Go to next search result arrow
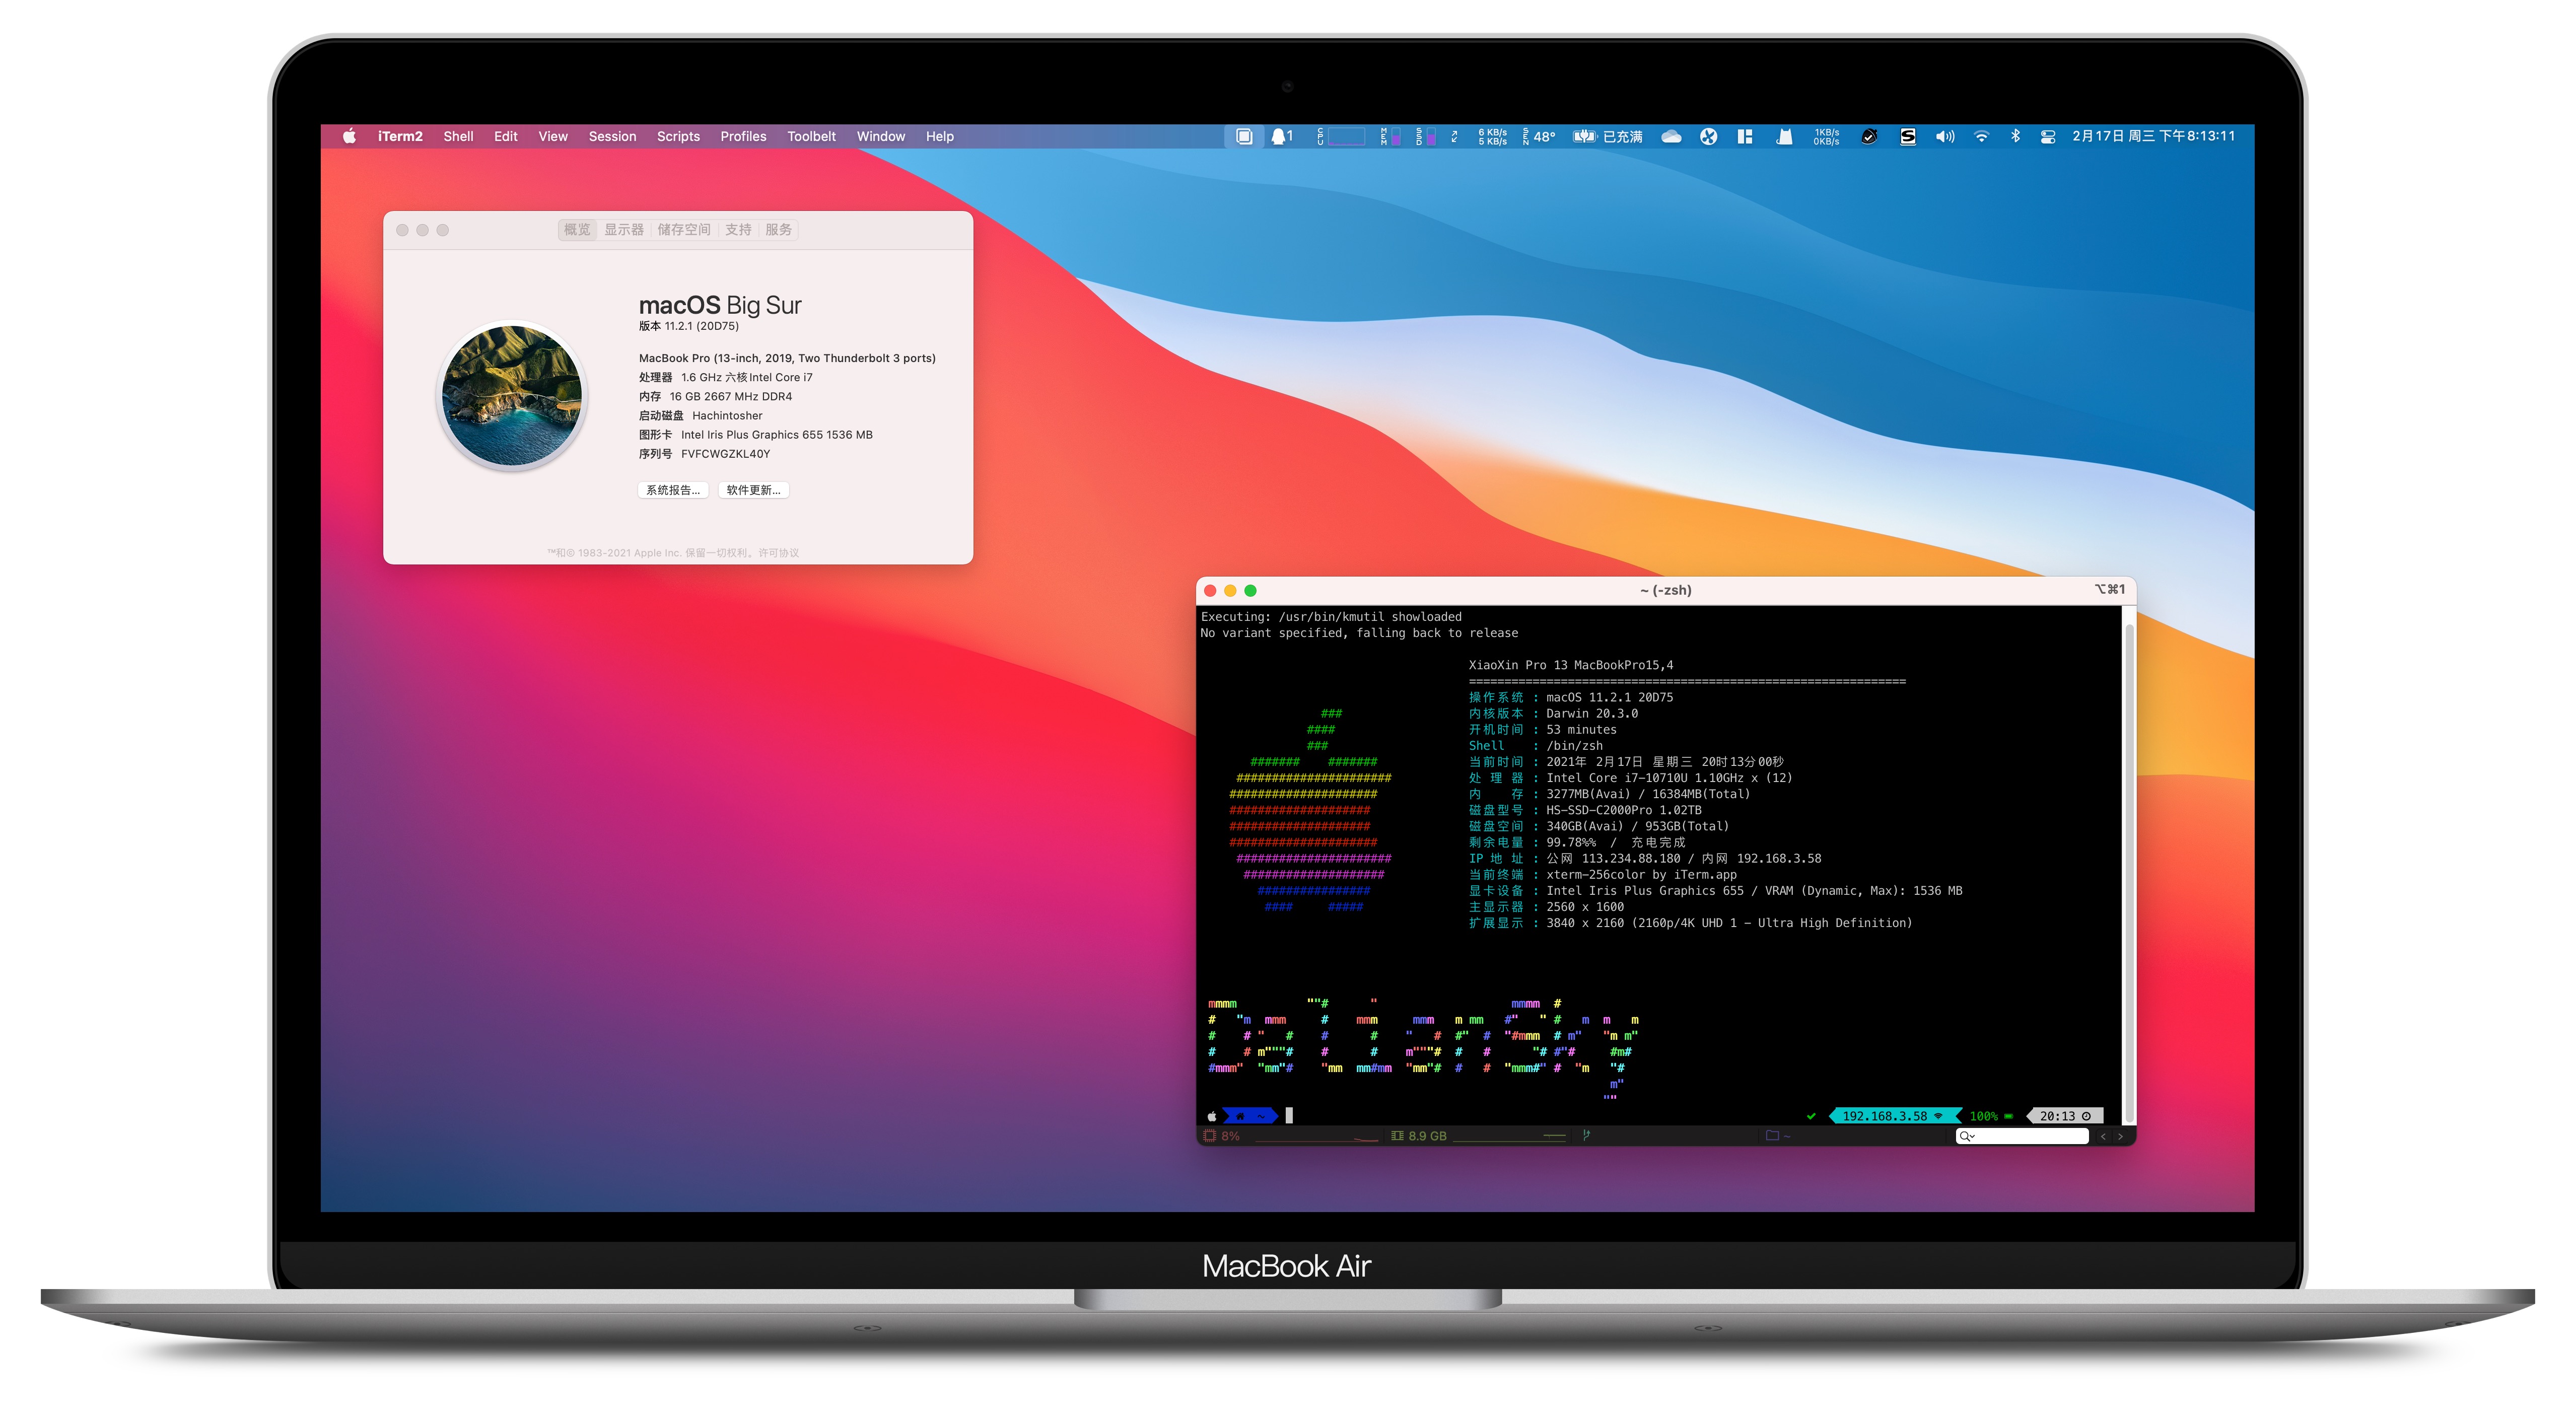The image size is (2576, 1416). [x=2120, y=1136]
